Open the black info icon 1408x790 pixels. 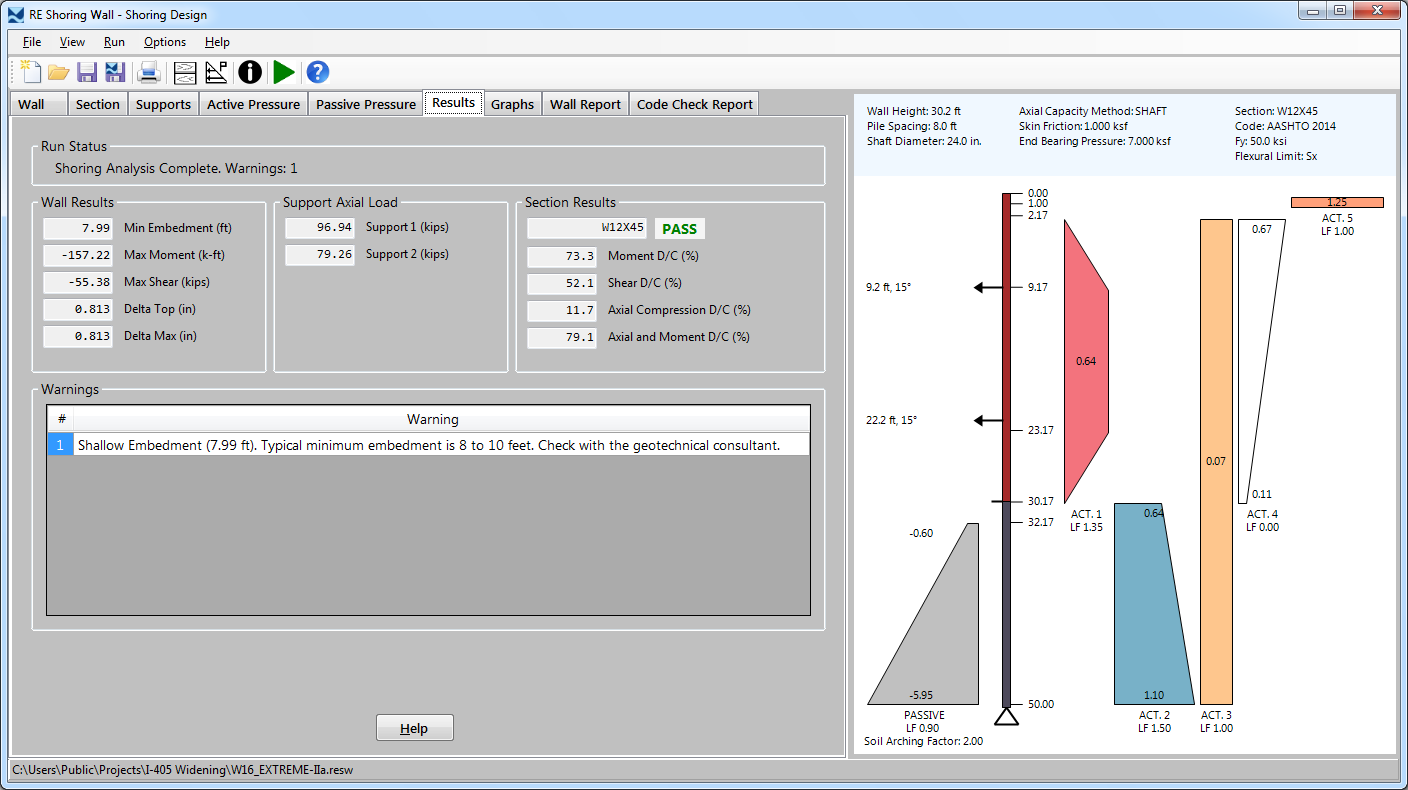click(x=250, y=72)
